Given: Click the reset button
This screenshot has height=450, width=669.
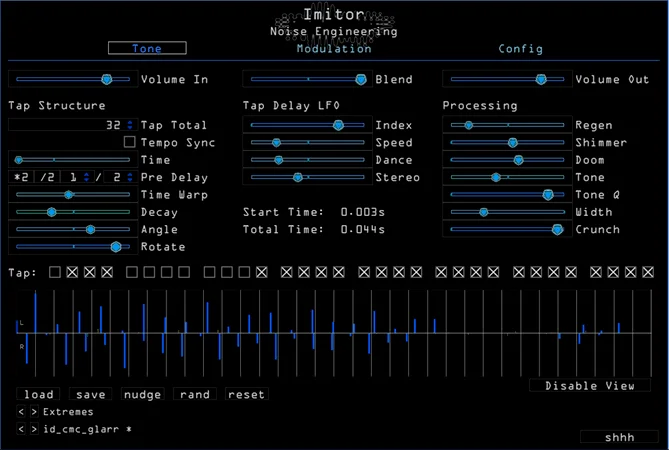Looking at the screenshot, I should click(x=246, y=394).
